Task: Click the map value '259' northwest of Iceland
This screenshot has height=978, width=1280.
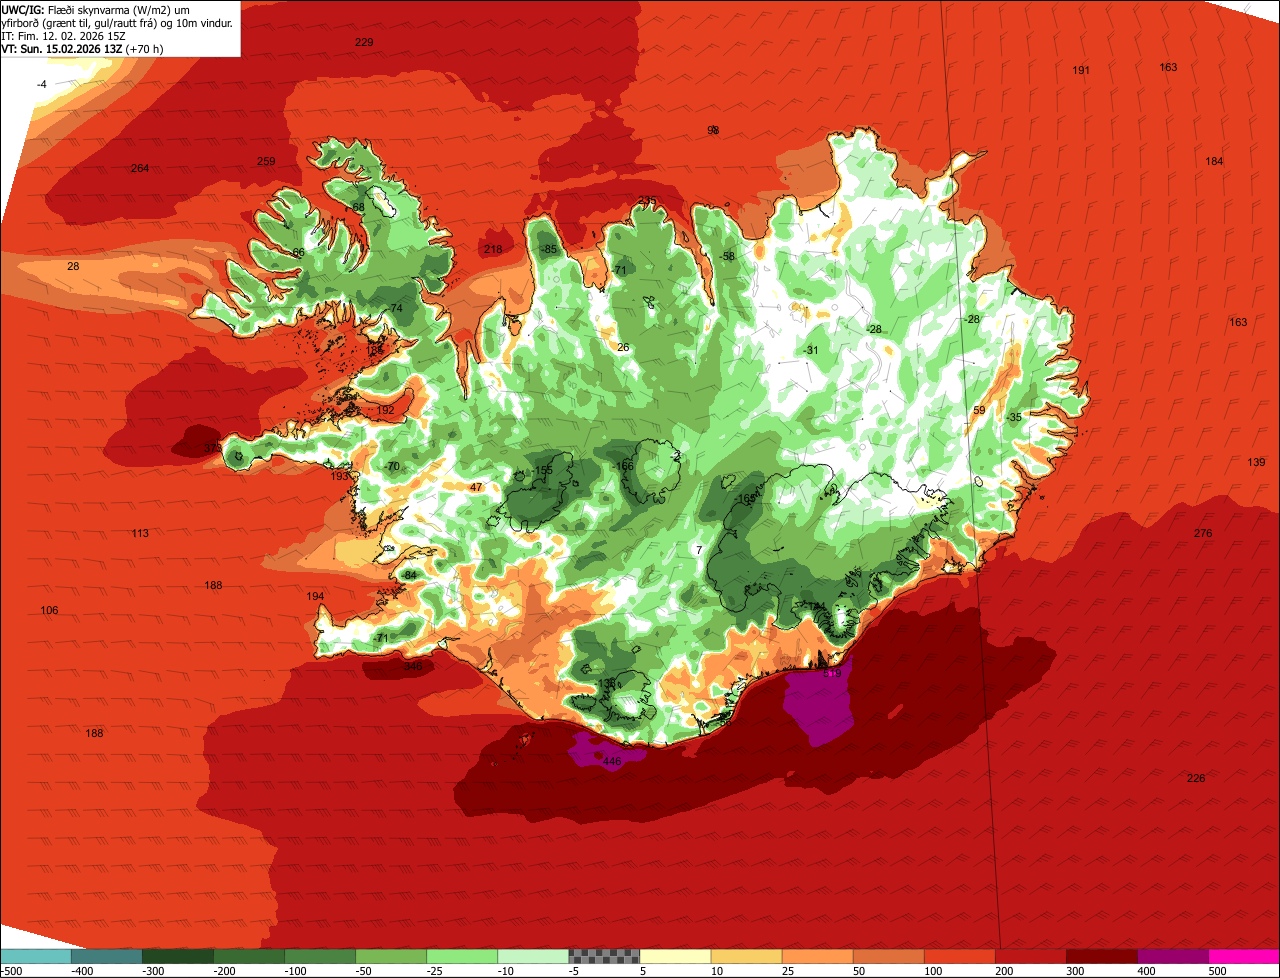Action: point(266,161)
